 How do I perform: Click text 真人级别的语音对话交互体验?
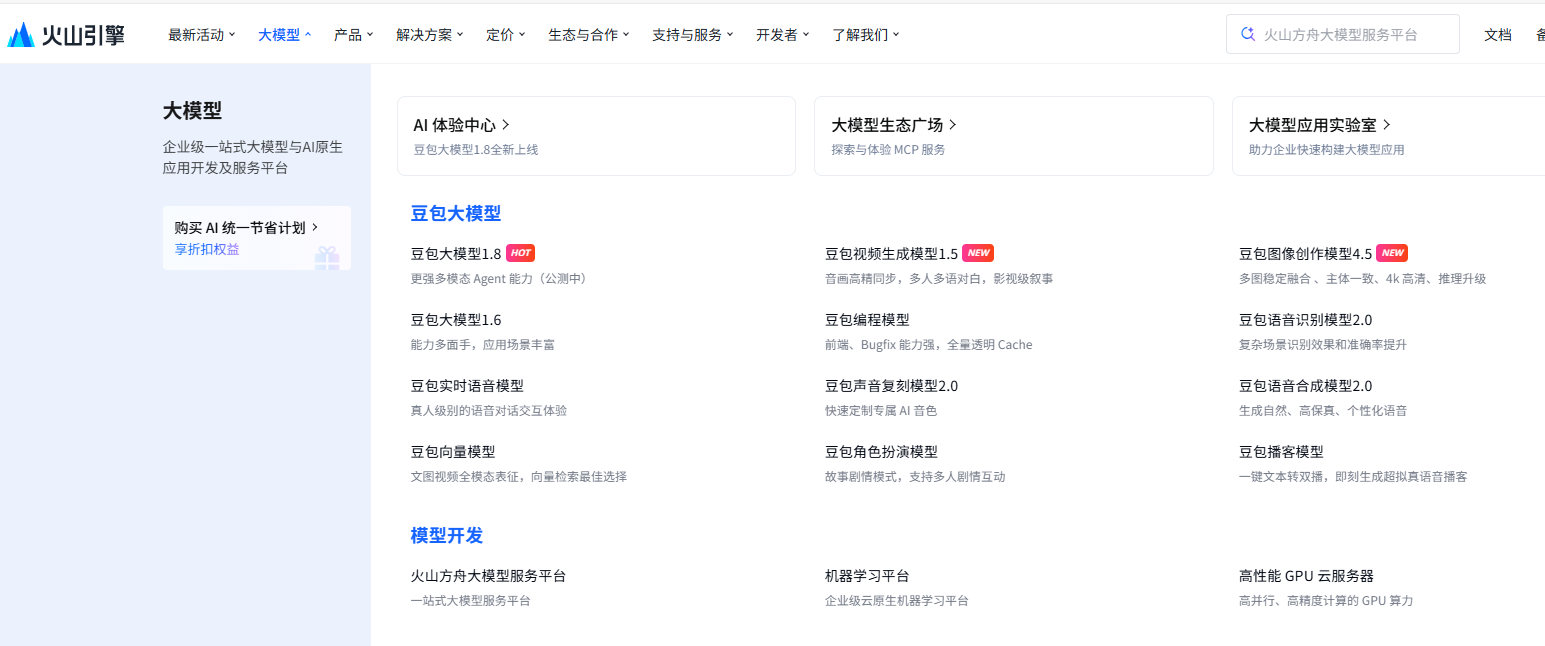coord(488,411)
